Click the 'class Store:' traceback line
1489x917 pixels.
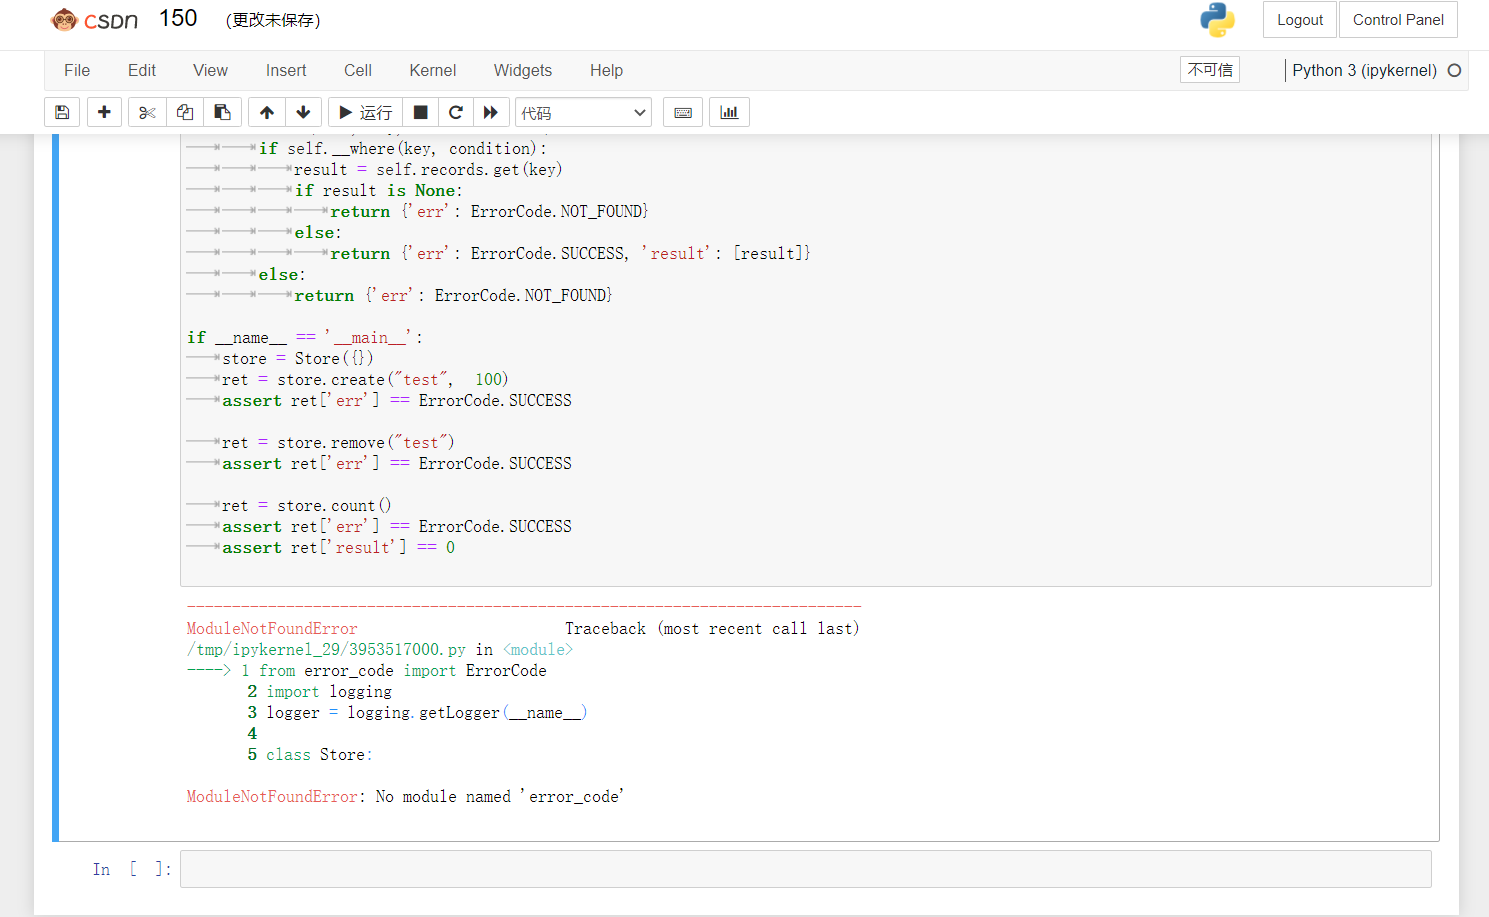tap(319, 754)
